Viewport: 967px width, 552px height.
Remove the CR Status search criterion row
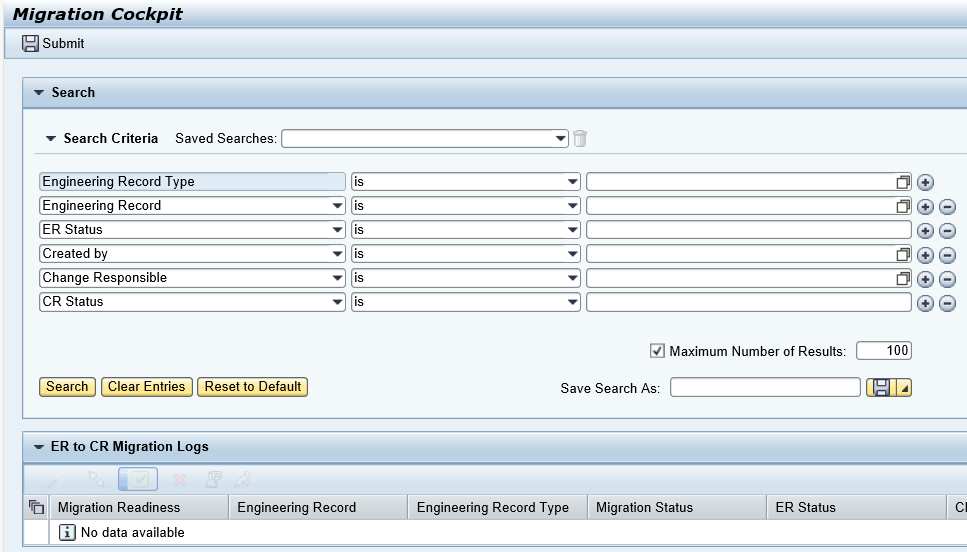[x=947, y=303]
